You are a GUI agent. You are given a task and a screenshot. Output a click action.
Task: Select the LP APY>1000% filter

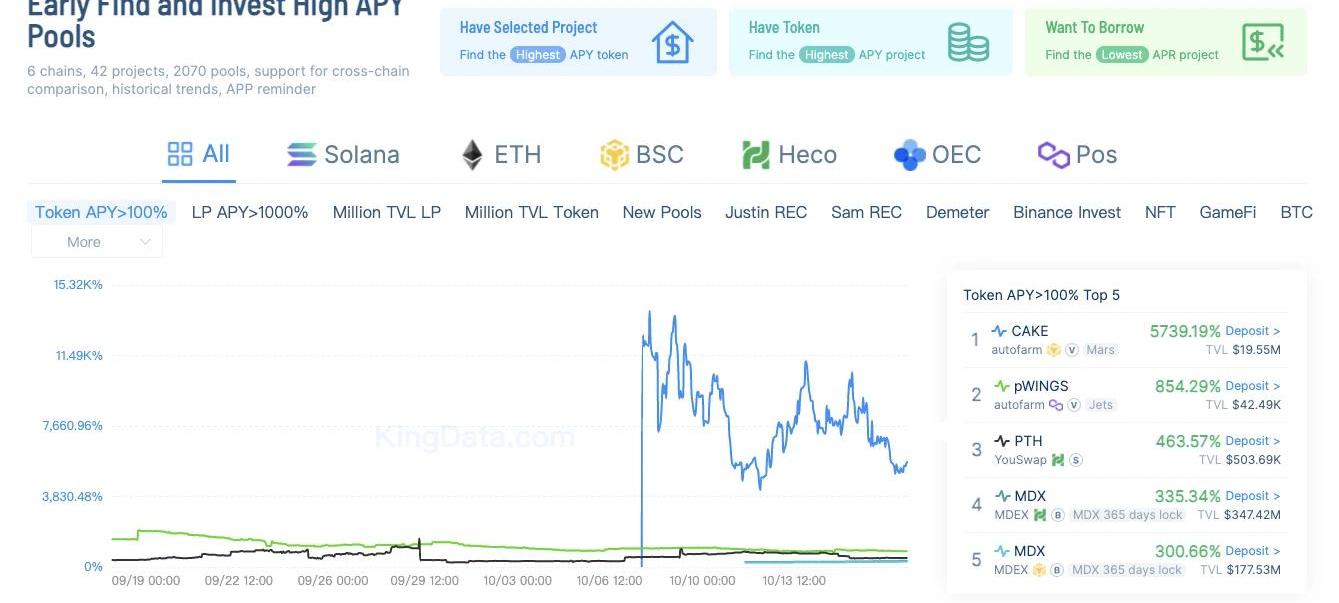(x=250, y=212)
